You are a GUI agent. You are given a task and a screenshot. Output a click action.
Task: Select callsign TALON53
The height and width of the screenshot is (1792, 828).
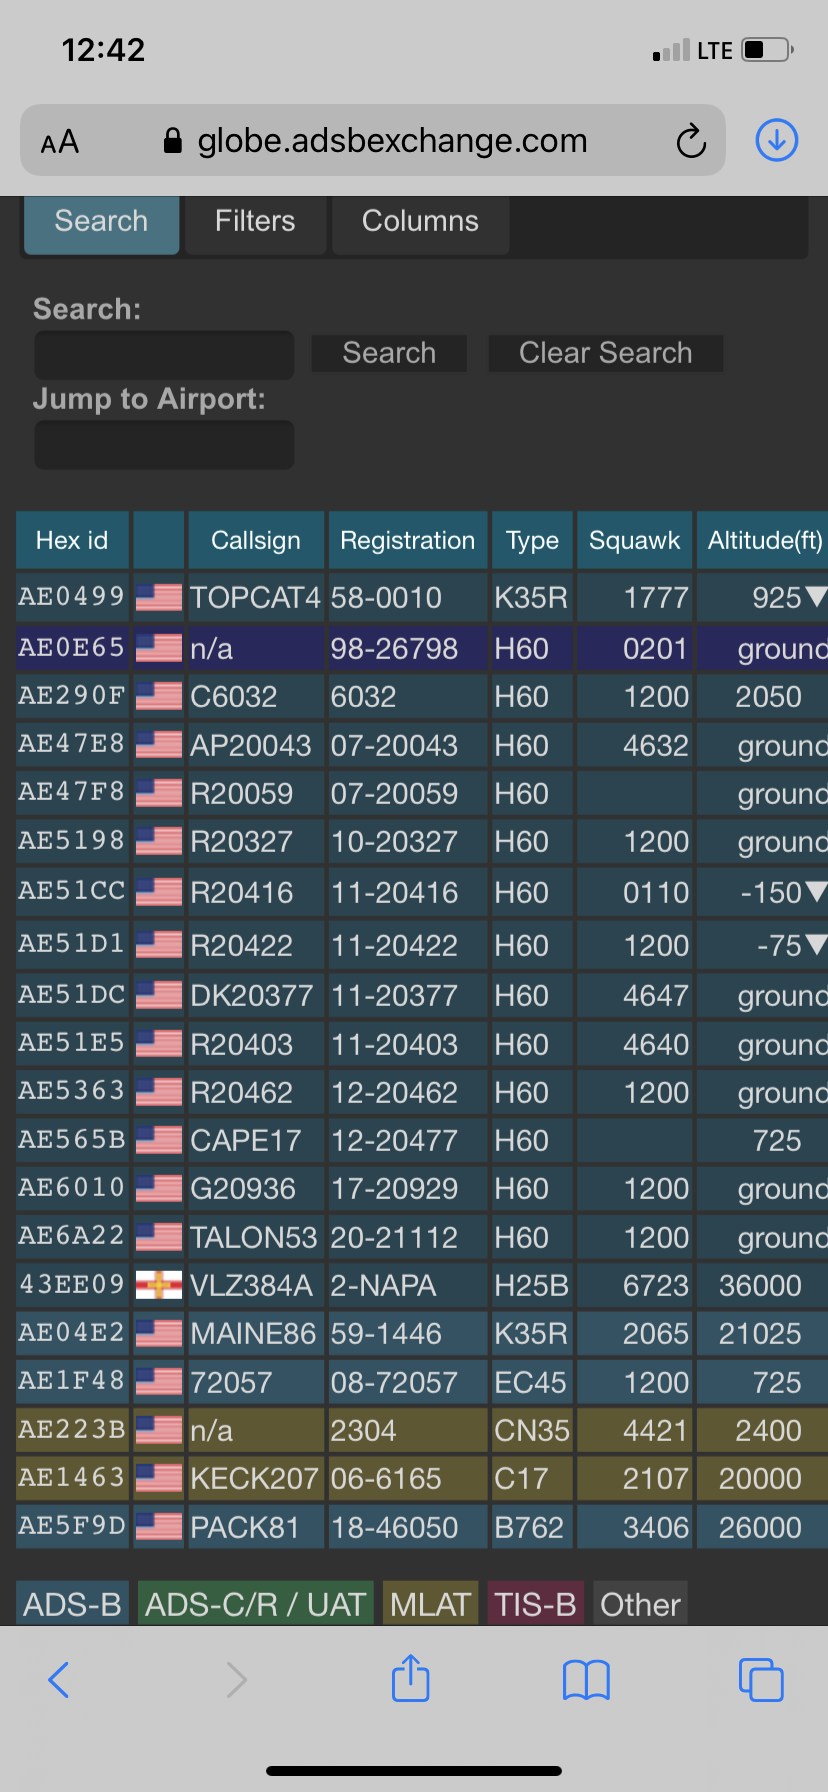pyautogui.click(x=254, y=1237)
